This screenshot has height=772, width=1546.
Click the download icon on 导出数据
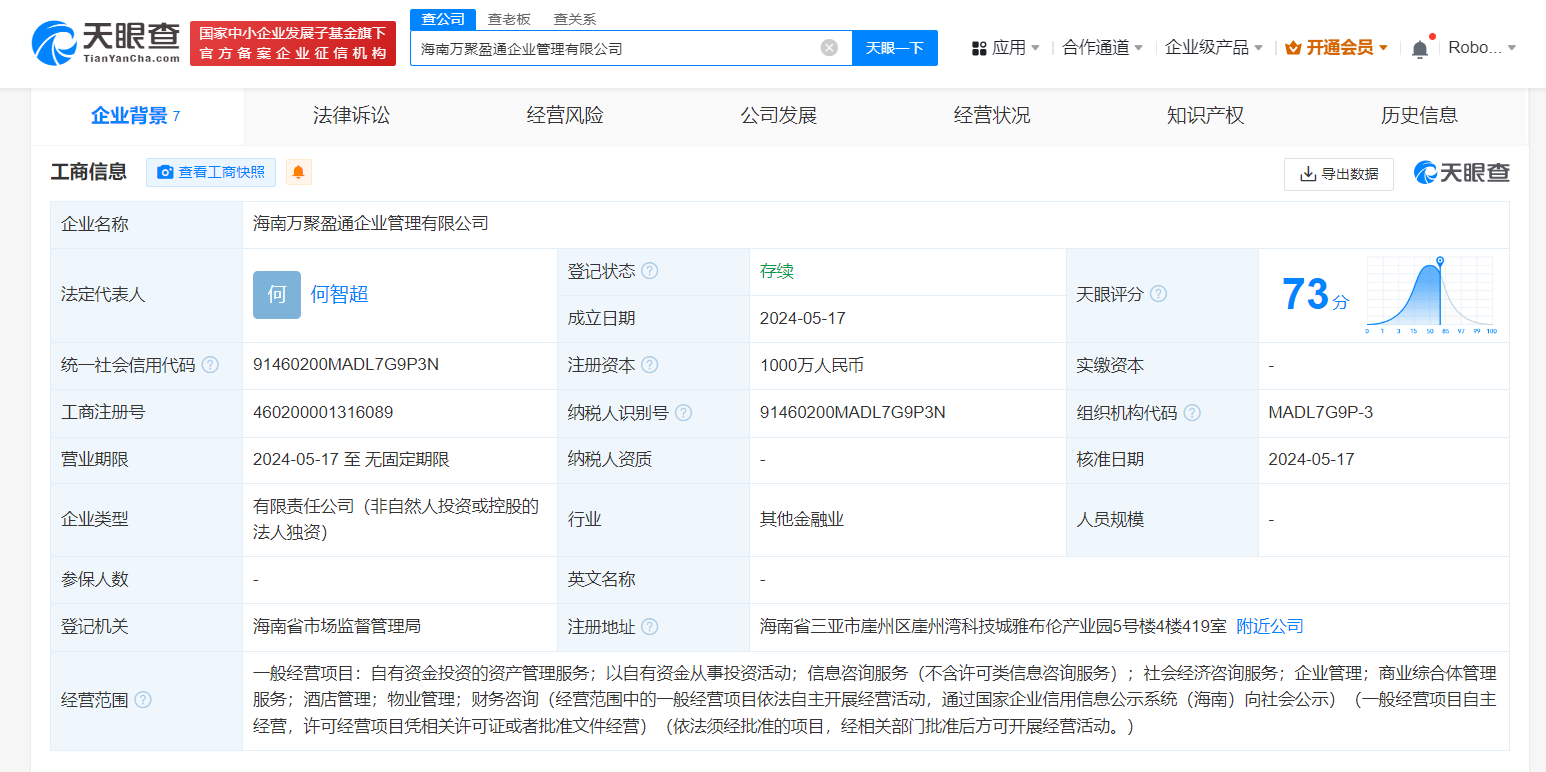pos(1307,174)
